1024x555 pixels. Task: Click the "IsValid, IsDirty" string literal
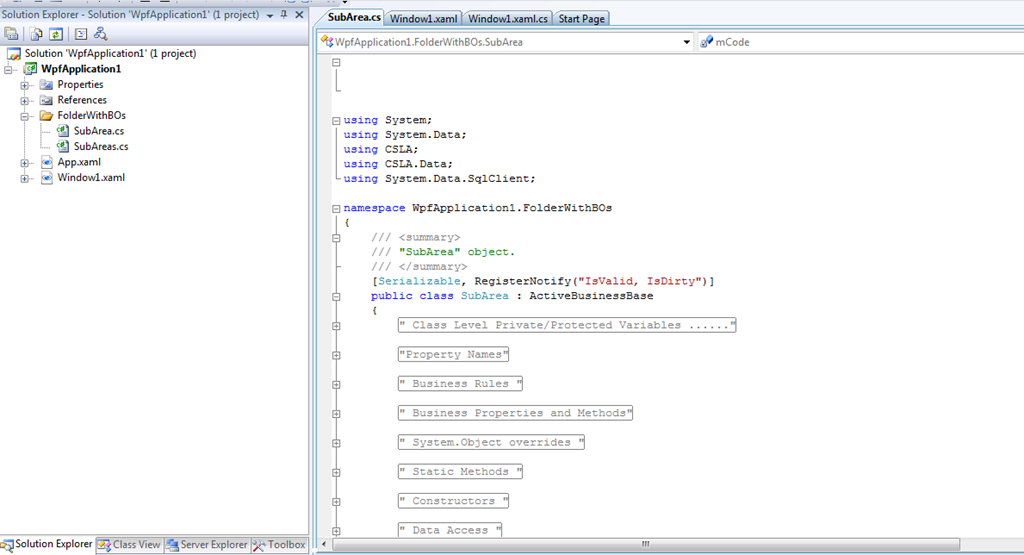point(639,281)
